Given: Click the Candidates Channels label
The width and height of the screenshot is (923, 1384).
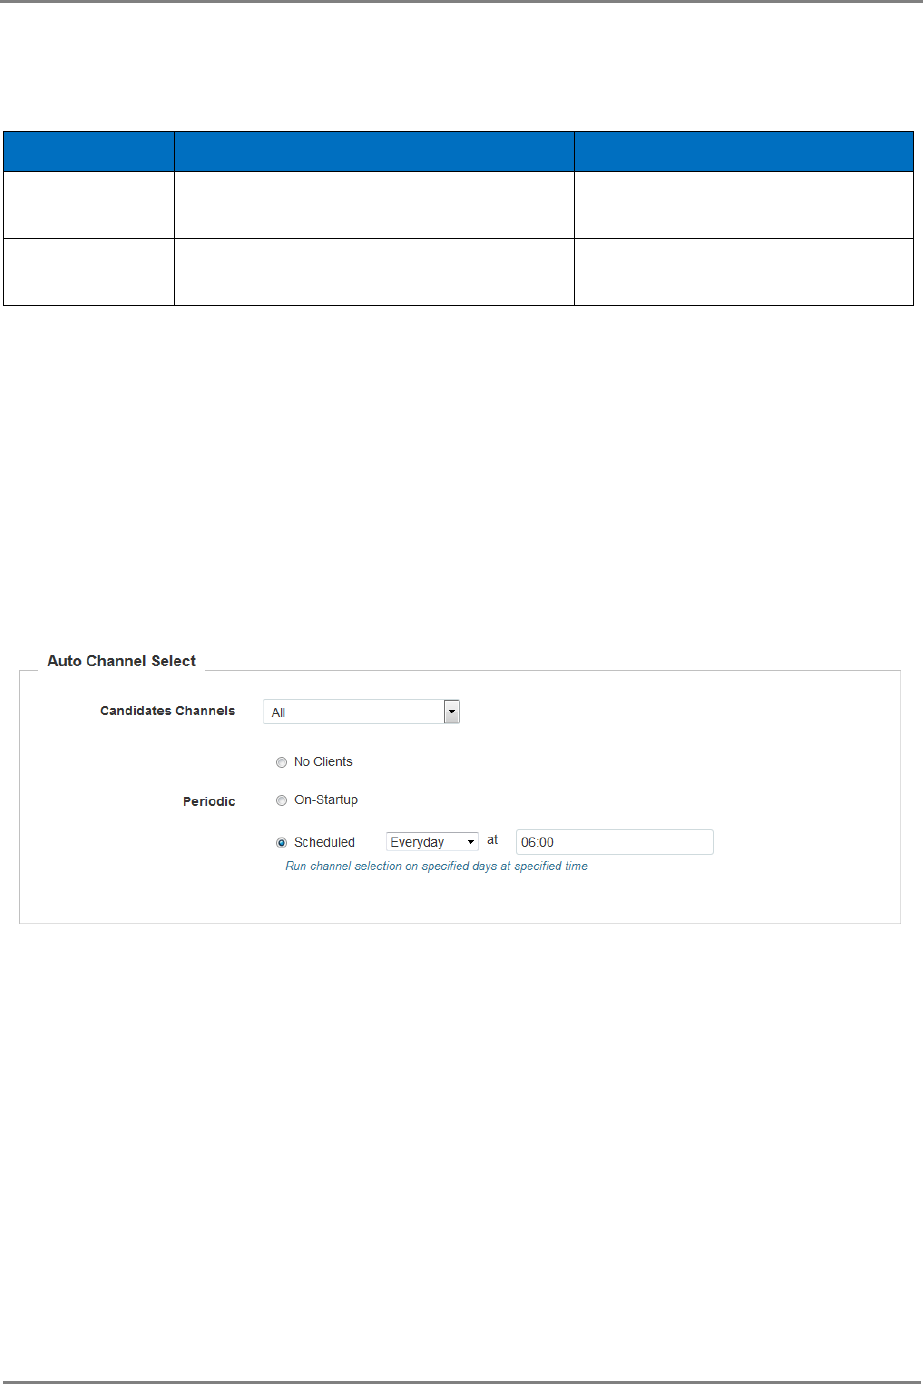Looking at the screenshot, I should tap(168, 711).
